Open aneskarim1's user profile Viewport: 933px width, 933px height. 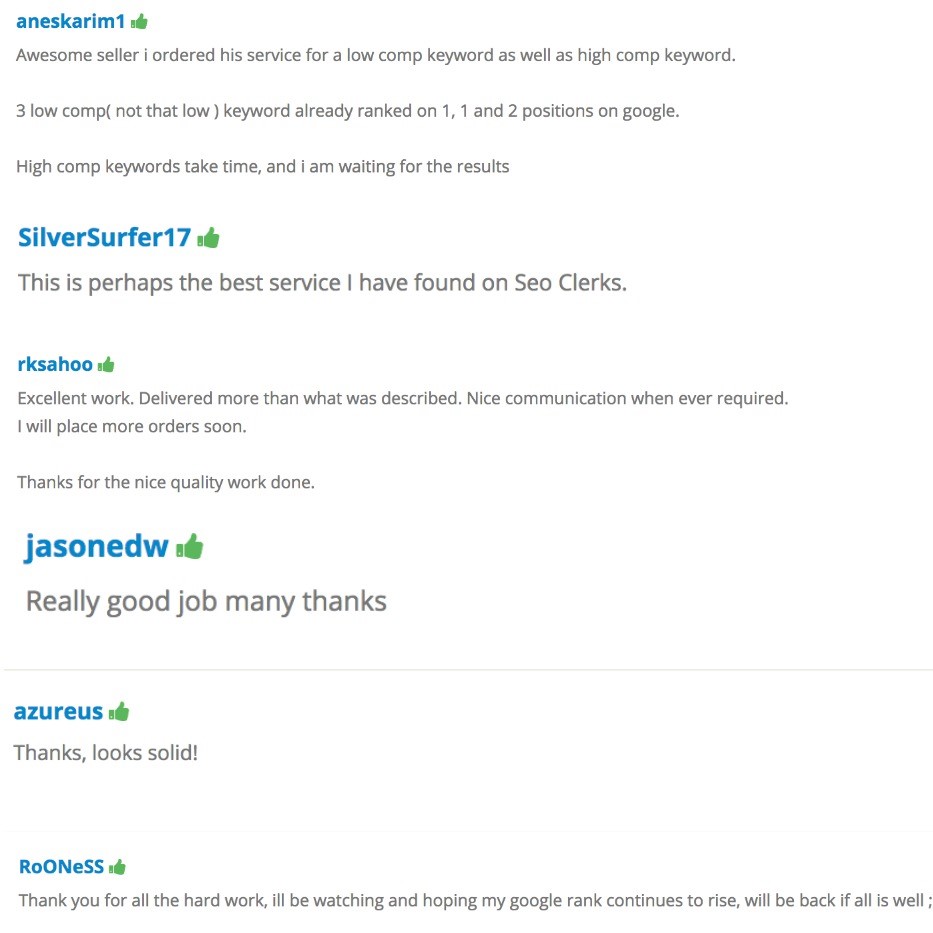pos(70,22)
